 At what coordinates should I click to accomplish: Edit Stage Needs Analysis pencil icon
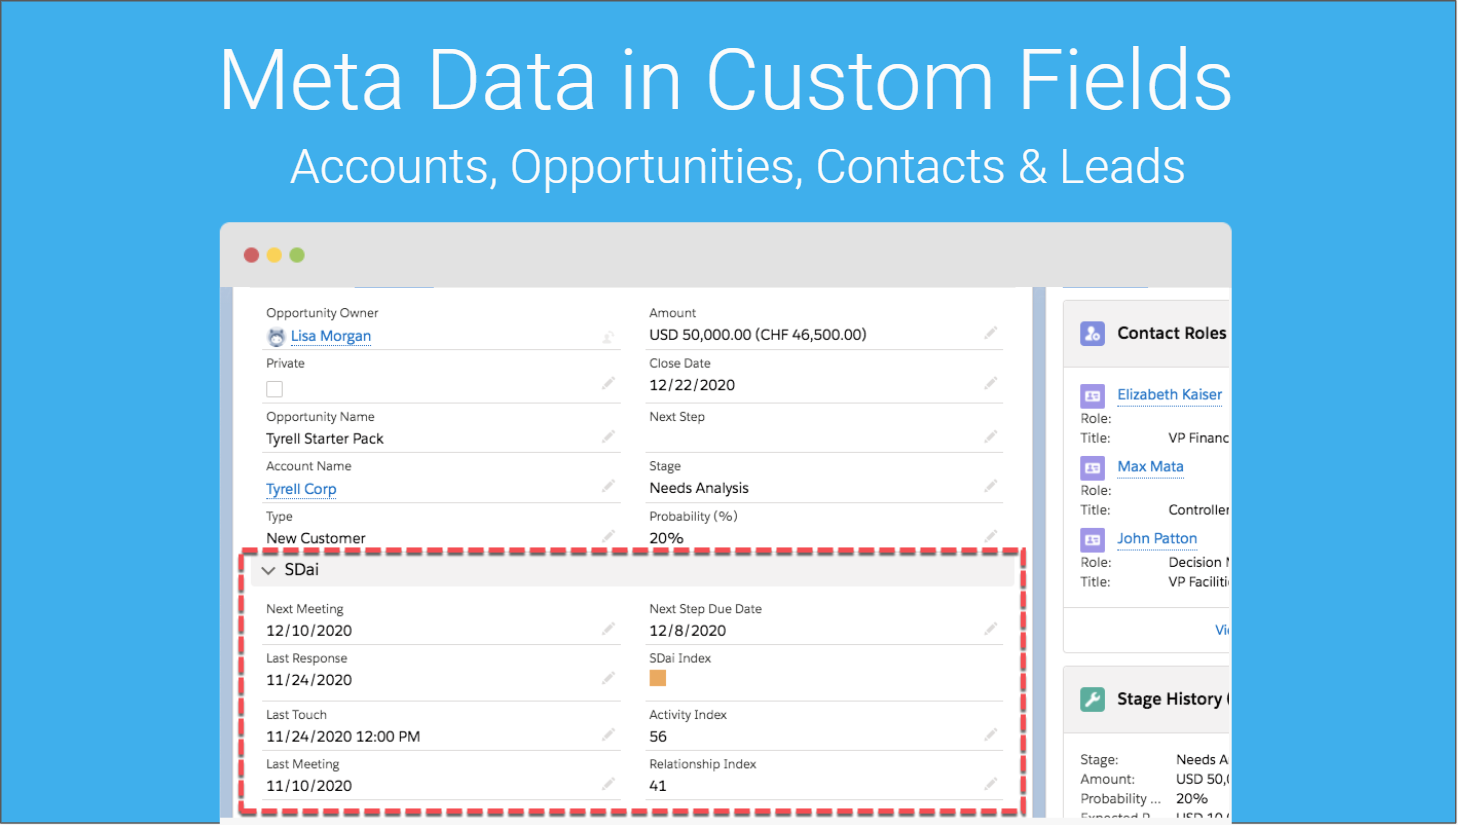coord(991,485)
